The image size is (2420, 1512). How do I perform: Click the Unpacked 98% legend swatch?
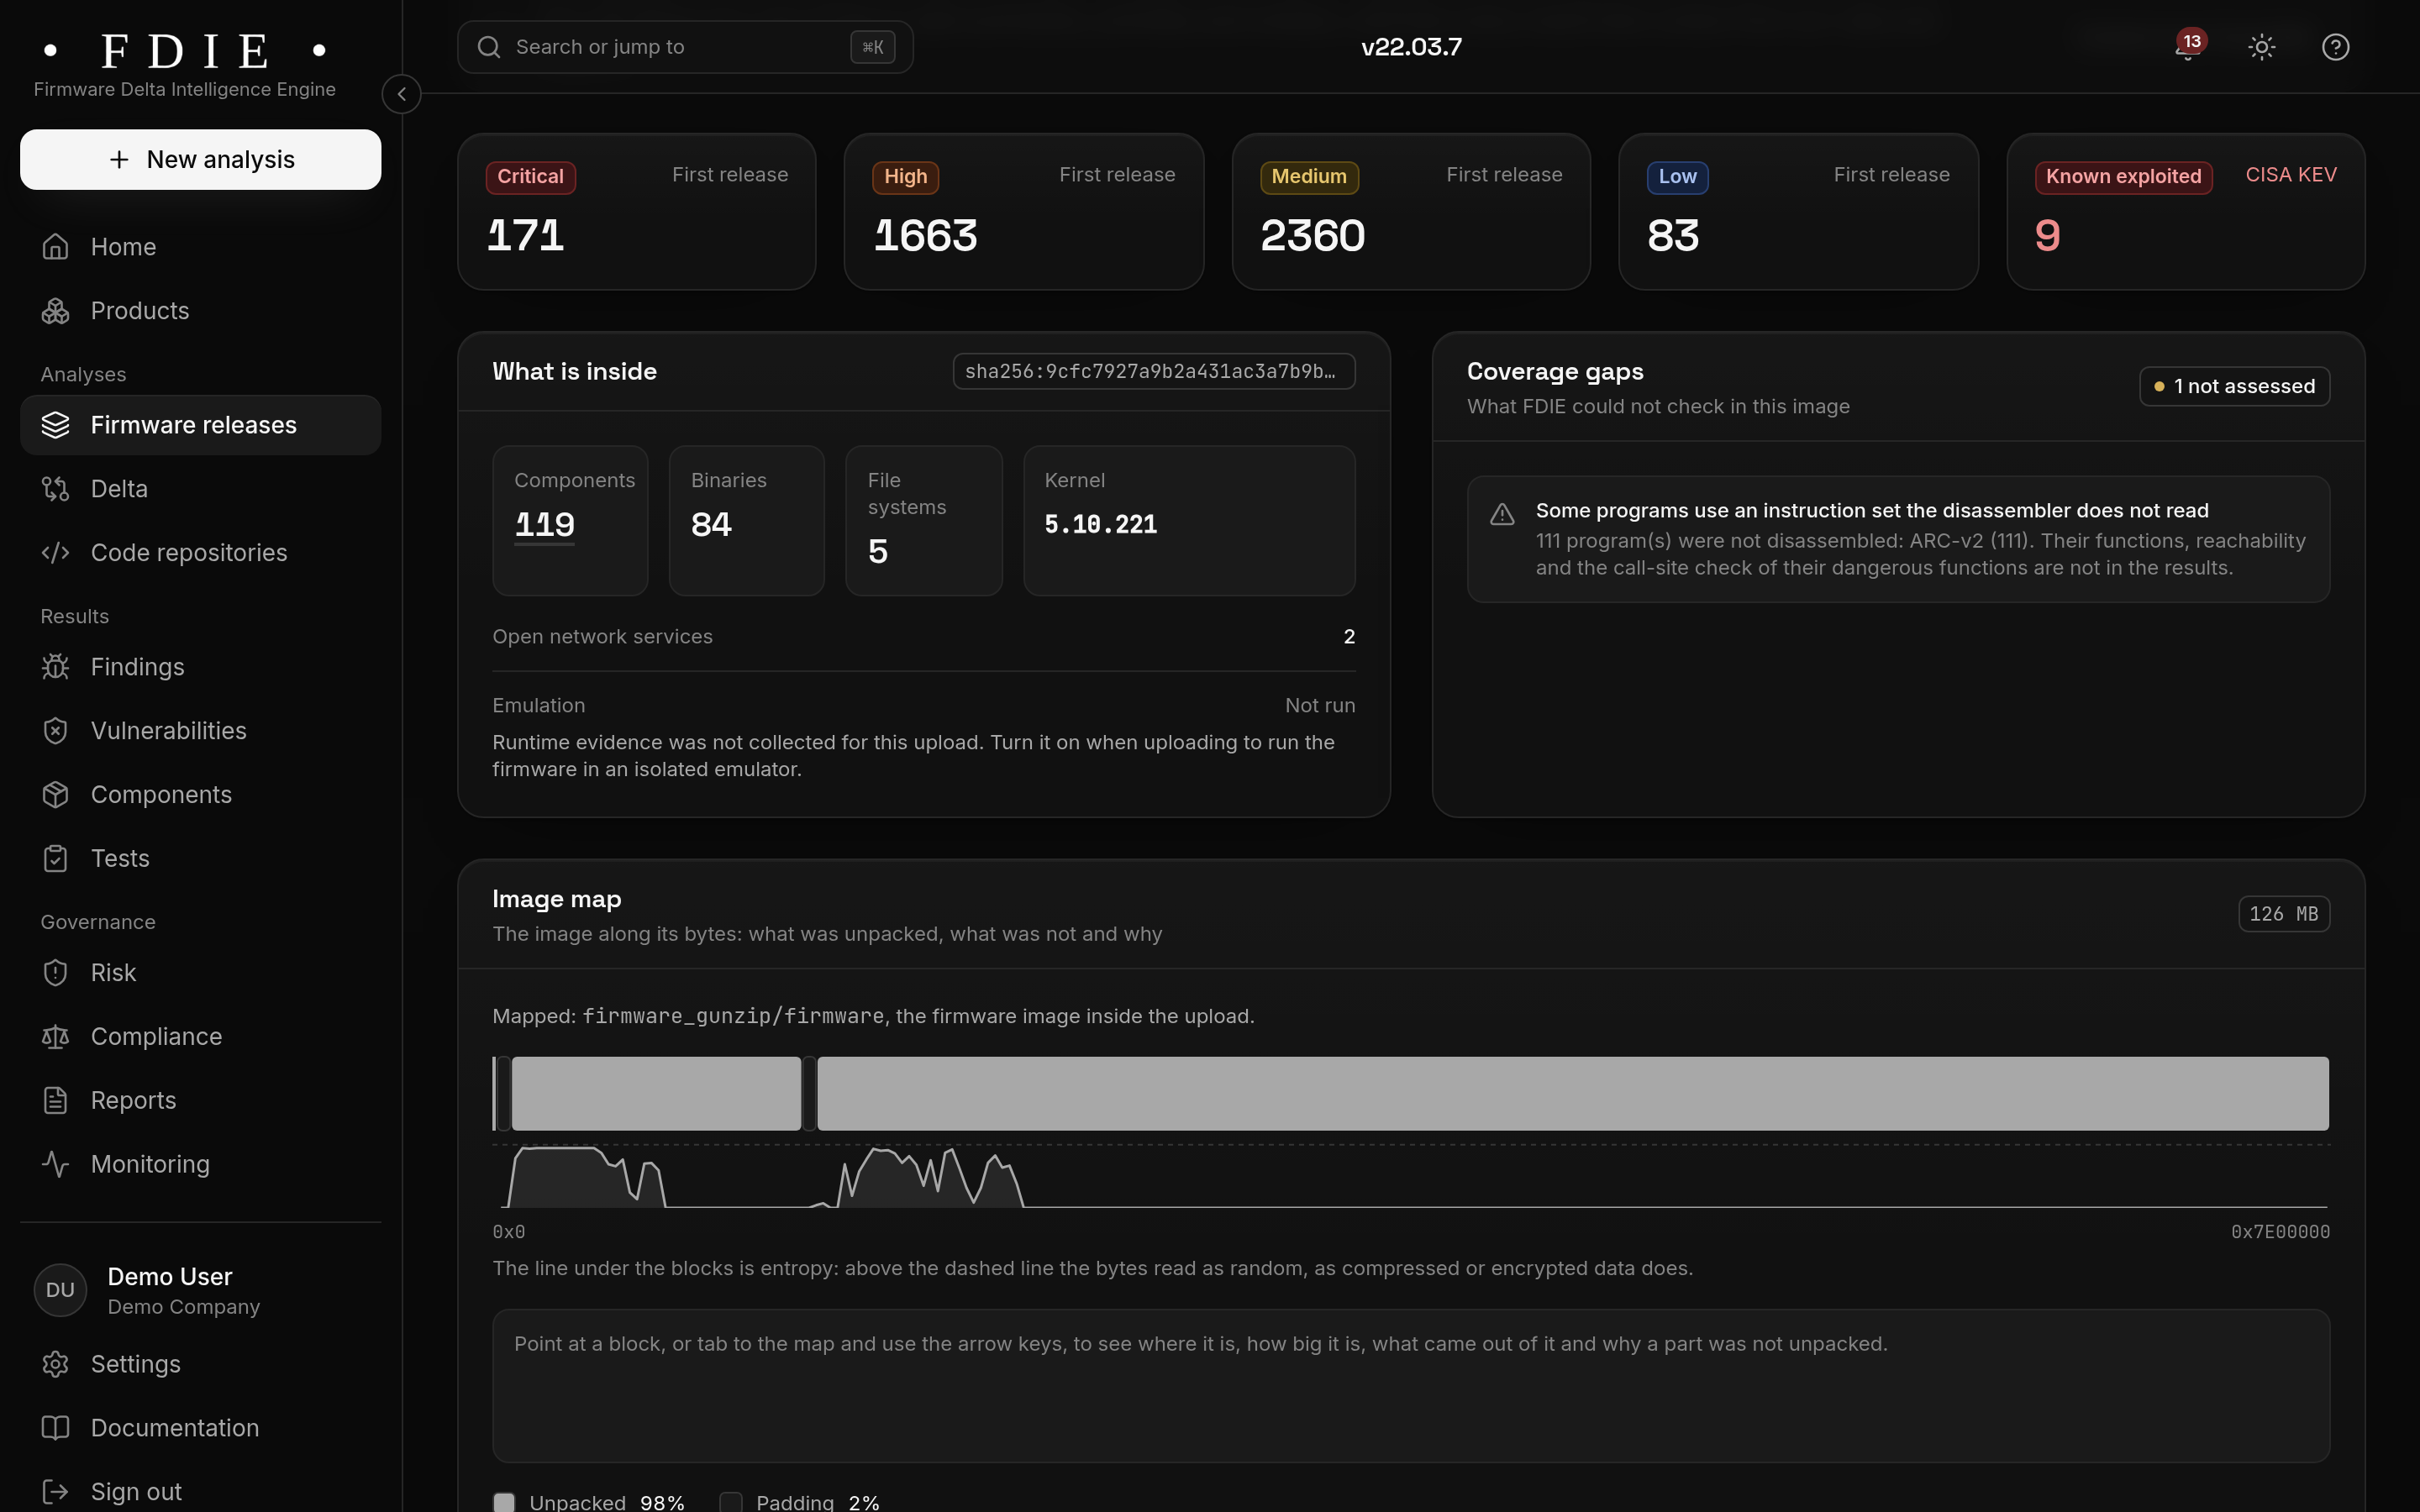[x=504, y=1502]
